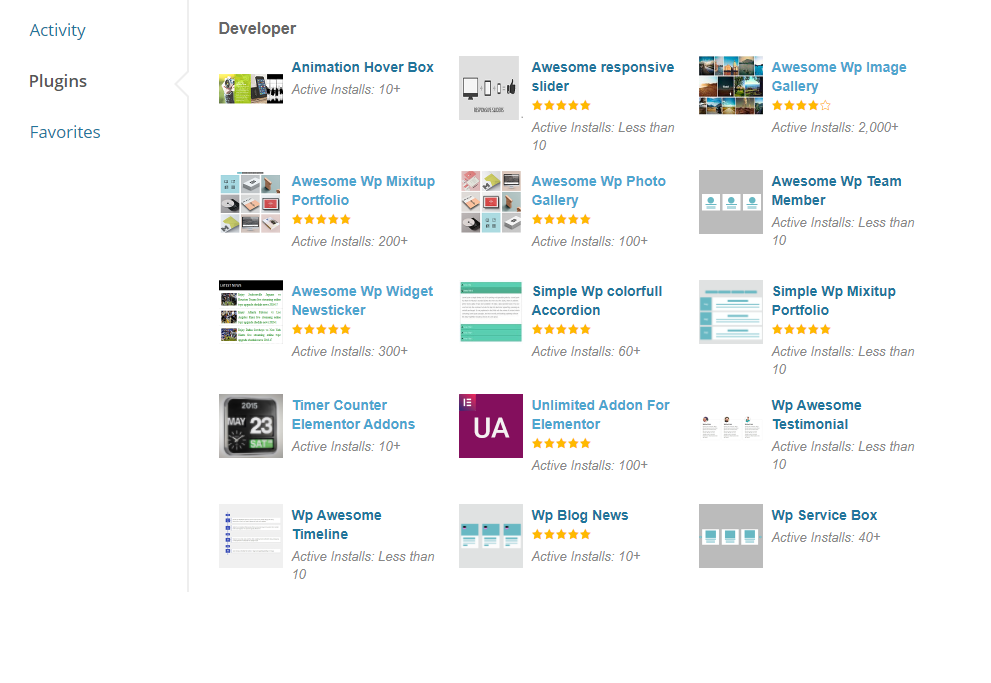Viewport: 991px width, 683px height.
Task: Open the Favorites tab
Action: point(65,132)
